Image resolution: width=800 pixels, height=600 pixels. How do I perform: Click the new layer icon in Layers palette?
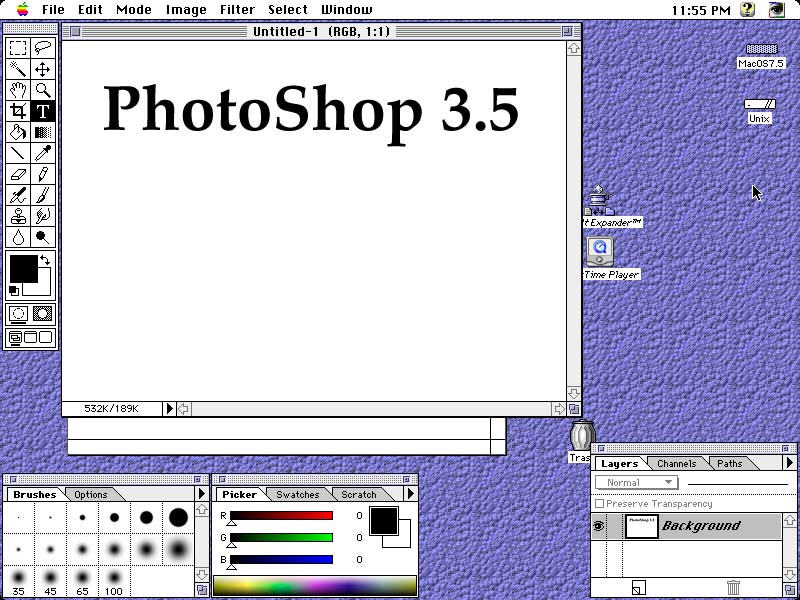tap(639, 588)
